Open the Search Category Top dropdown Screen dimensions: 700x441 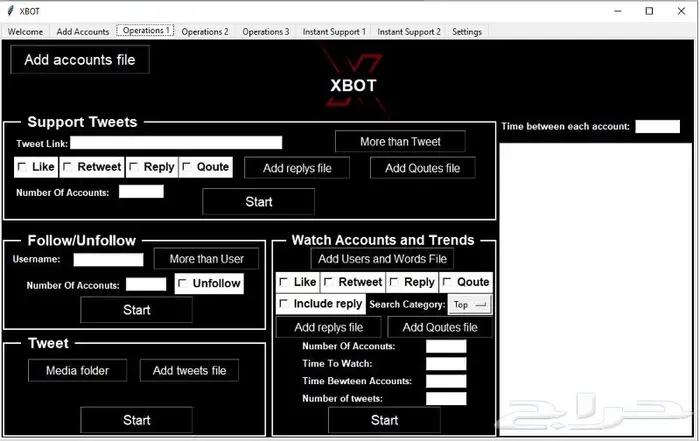[x=470, y=304]
